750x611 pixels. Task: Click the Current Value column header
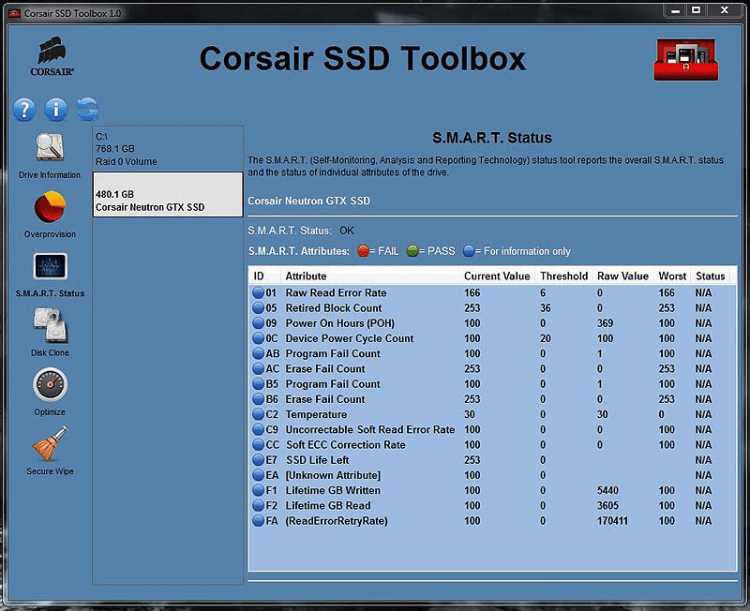coord(496,276)
